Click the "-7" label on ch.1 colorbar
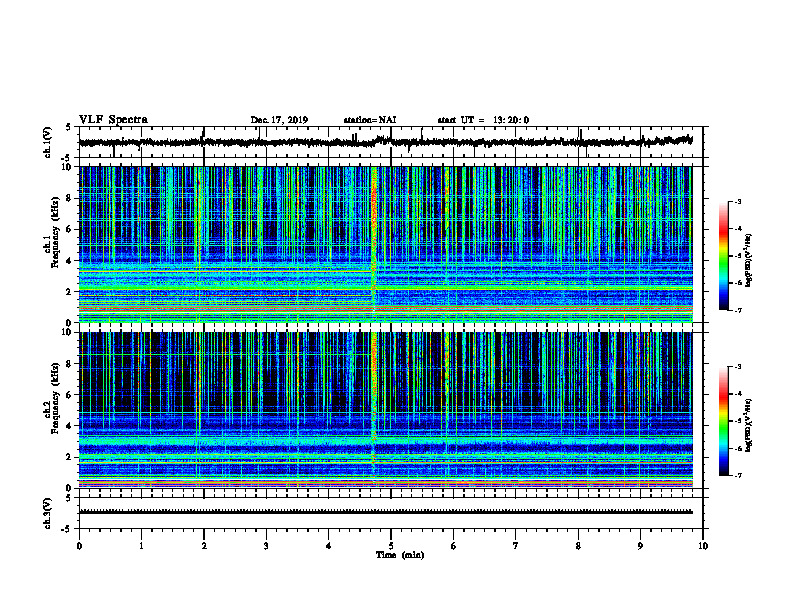 (x=738, y=310)
